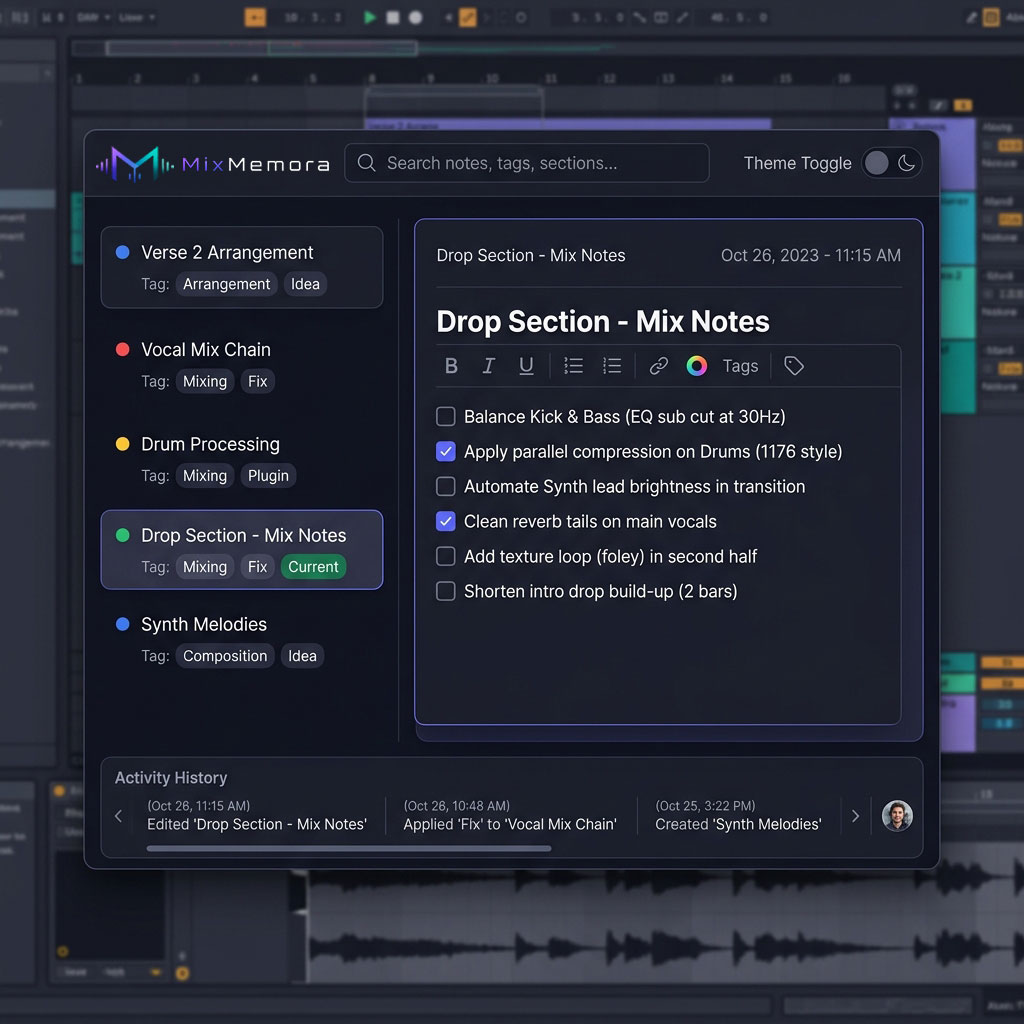The image size is (1024, 1024).
Task: Open the color wheel picker
Action: point(696,366)
